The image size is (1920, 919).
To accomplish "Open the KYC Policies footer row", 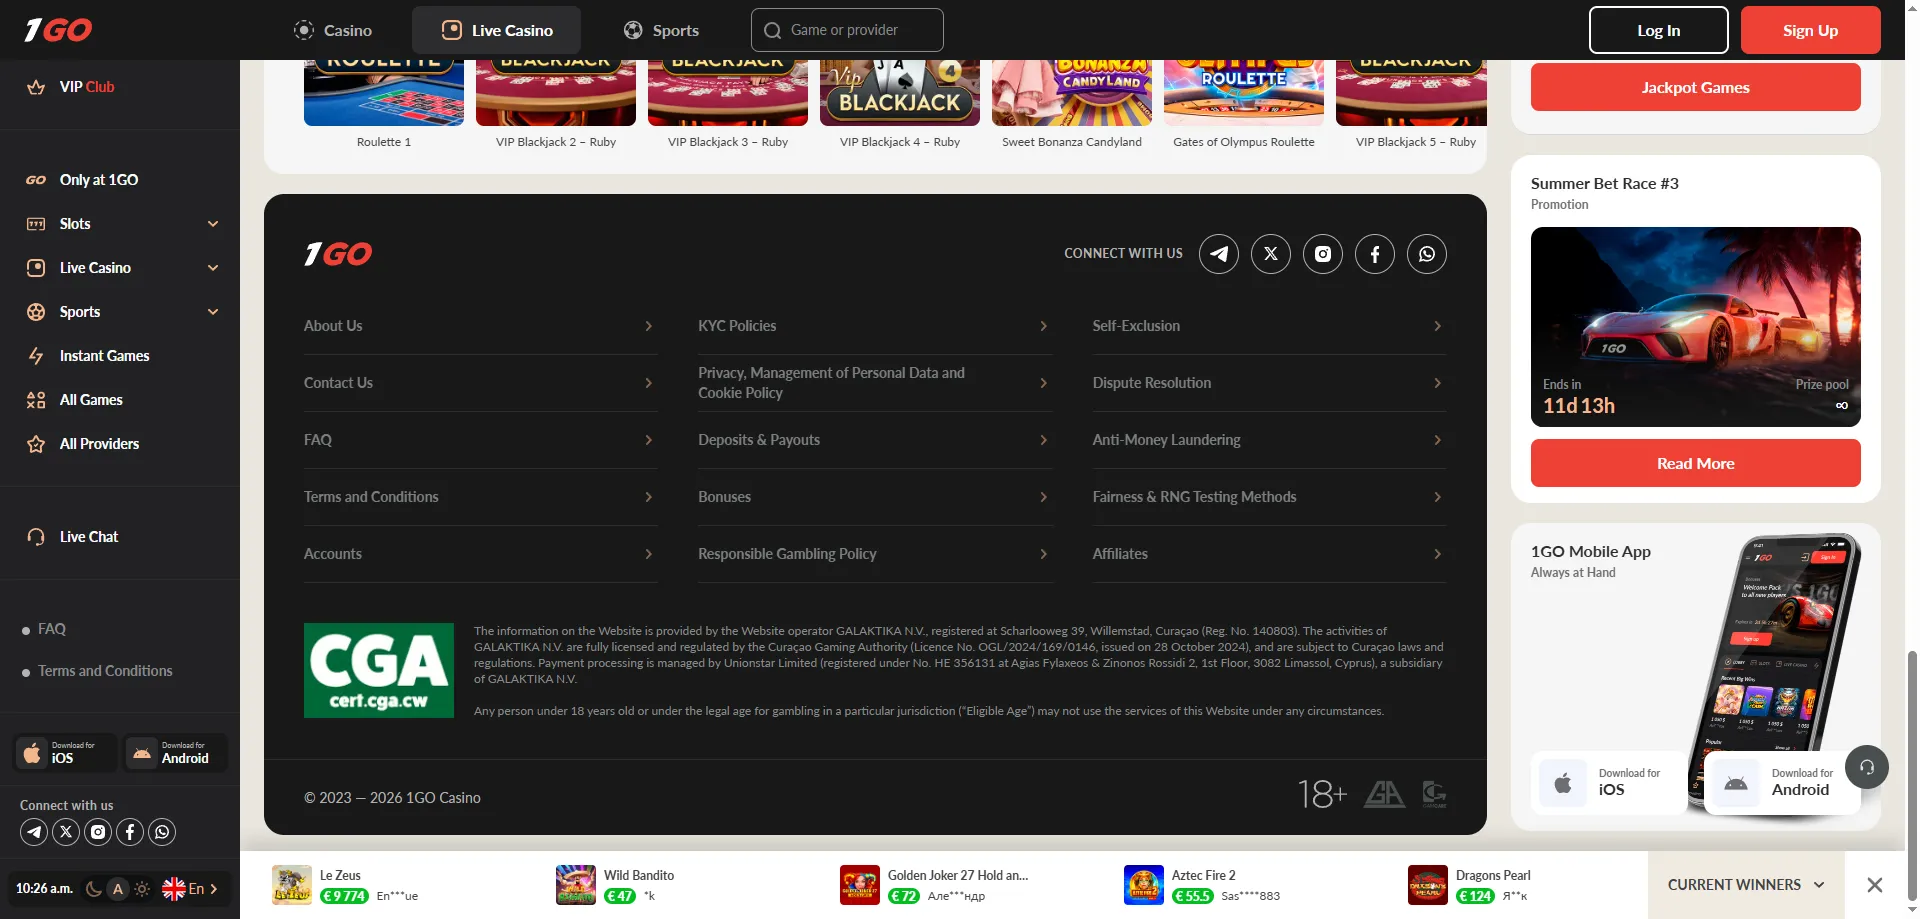I will point(875,326).
